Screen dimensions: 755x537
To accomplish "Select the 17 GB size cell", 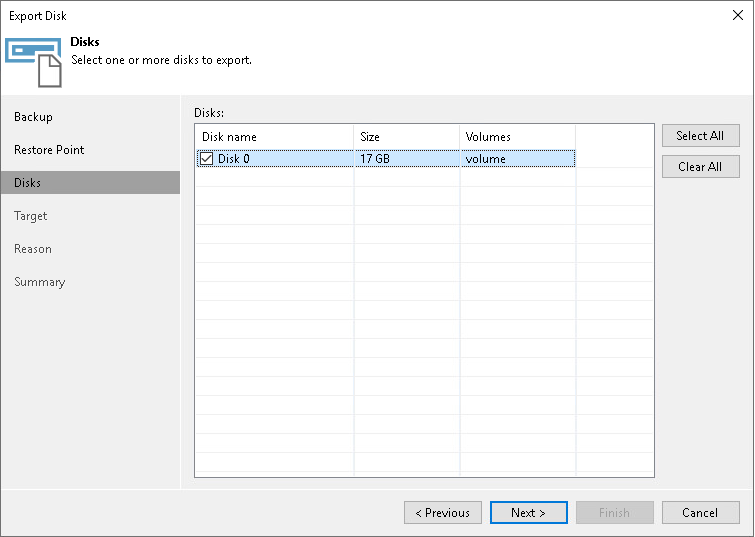I will (x=407, y=158).
